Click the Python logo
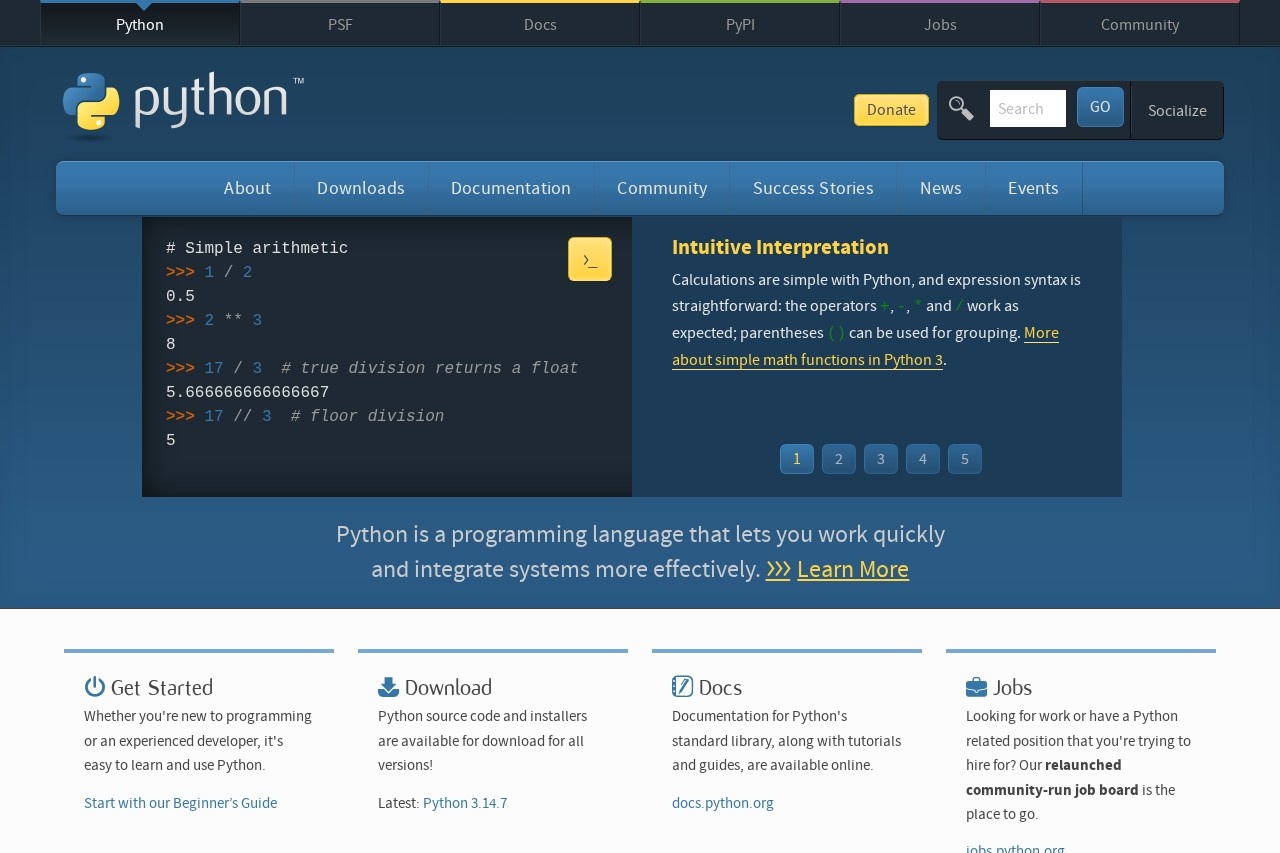The height and width of the screenshot is (853, 1280). tap(182, 105)
